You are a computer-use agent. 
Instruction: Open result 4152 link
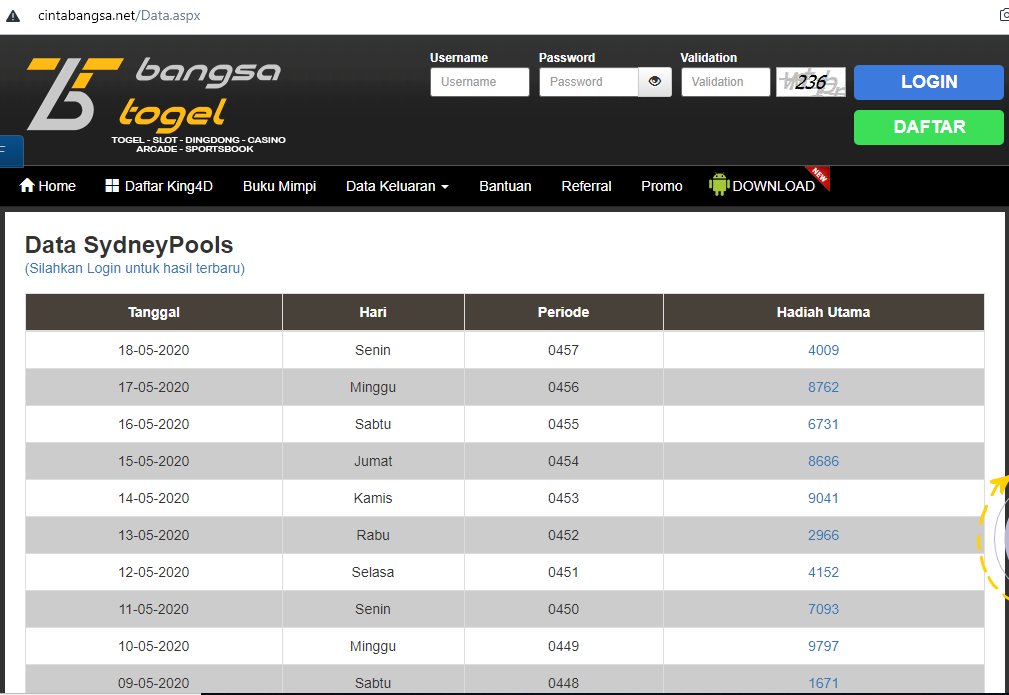823,572
